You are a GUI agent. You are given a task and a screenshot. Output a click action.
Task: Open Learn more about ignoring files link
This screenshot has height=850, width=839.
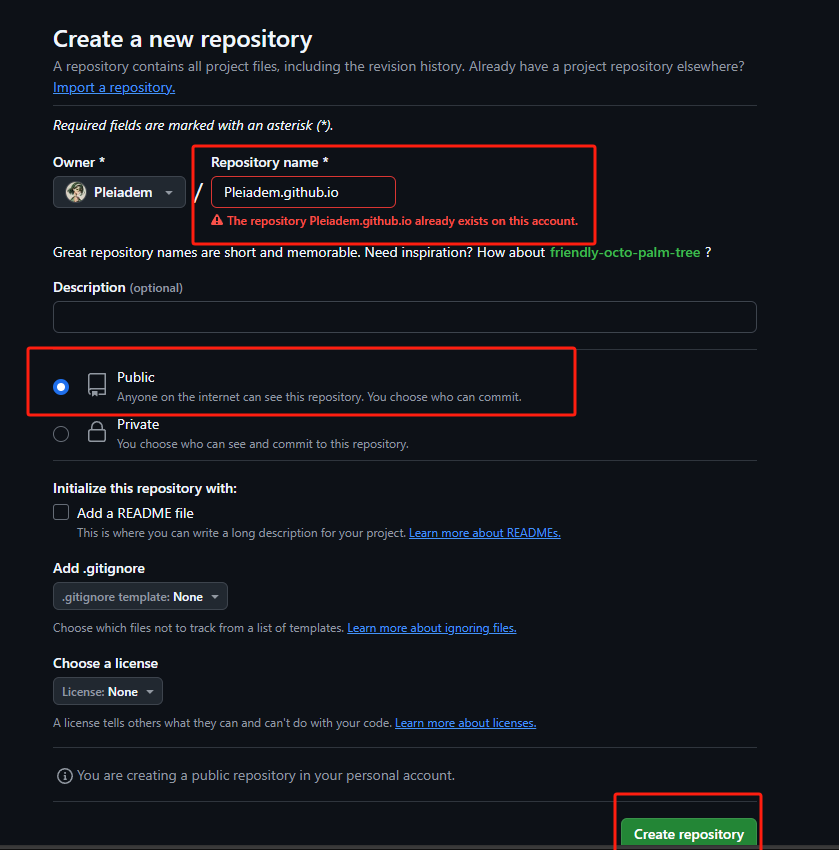431,628
